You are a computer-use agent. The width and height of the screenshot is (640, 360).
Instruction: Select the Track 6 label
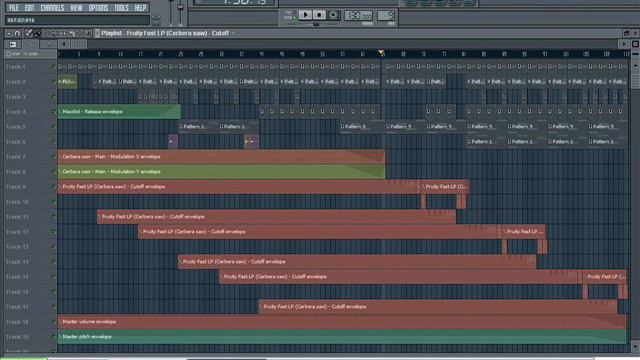[16, 142]
